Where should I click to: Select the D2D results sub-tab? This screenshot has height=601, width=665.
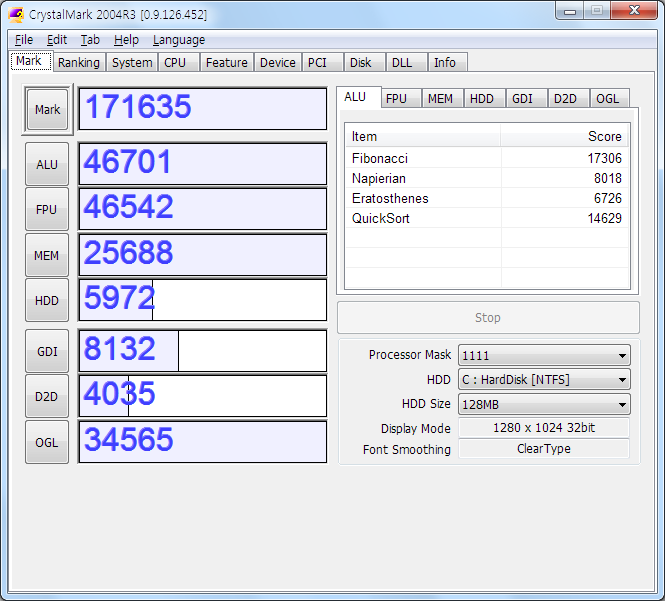(x=567, y=98)
